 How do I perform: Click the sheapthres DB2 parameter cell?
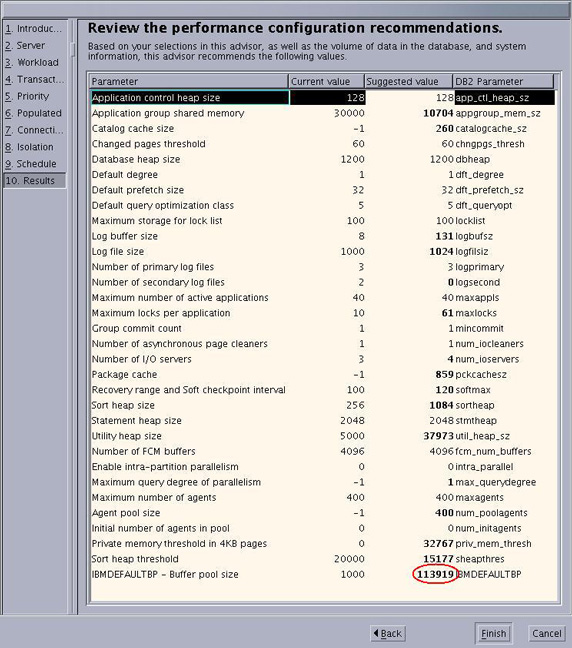480,559
